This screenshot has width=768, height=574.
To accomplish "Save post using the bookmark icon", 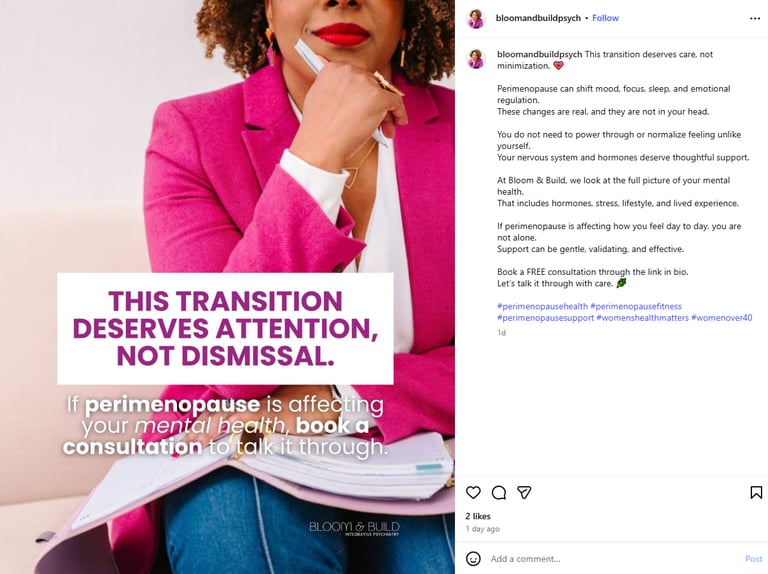I will point(756,492).
